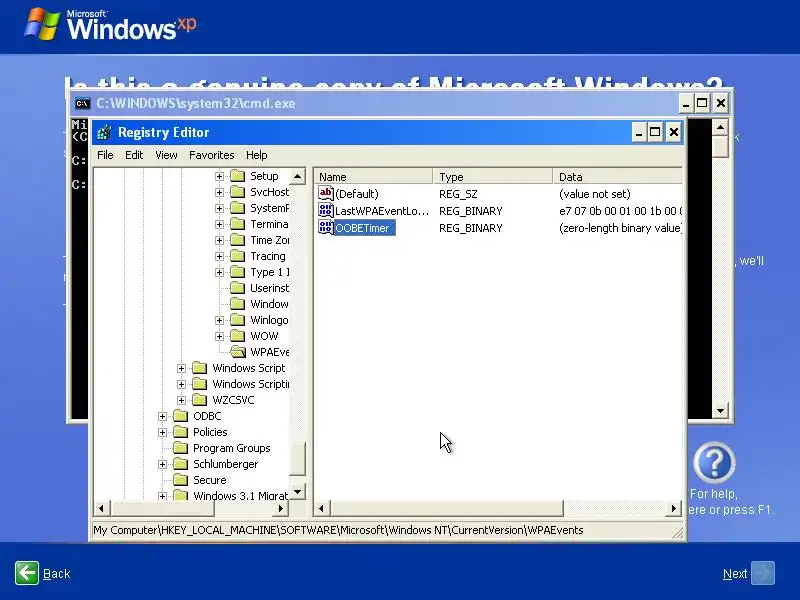Click the Back link text
This screenshot has height=600, width=800.
coord(57,574)
